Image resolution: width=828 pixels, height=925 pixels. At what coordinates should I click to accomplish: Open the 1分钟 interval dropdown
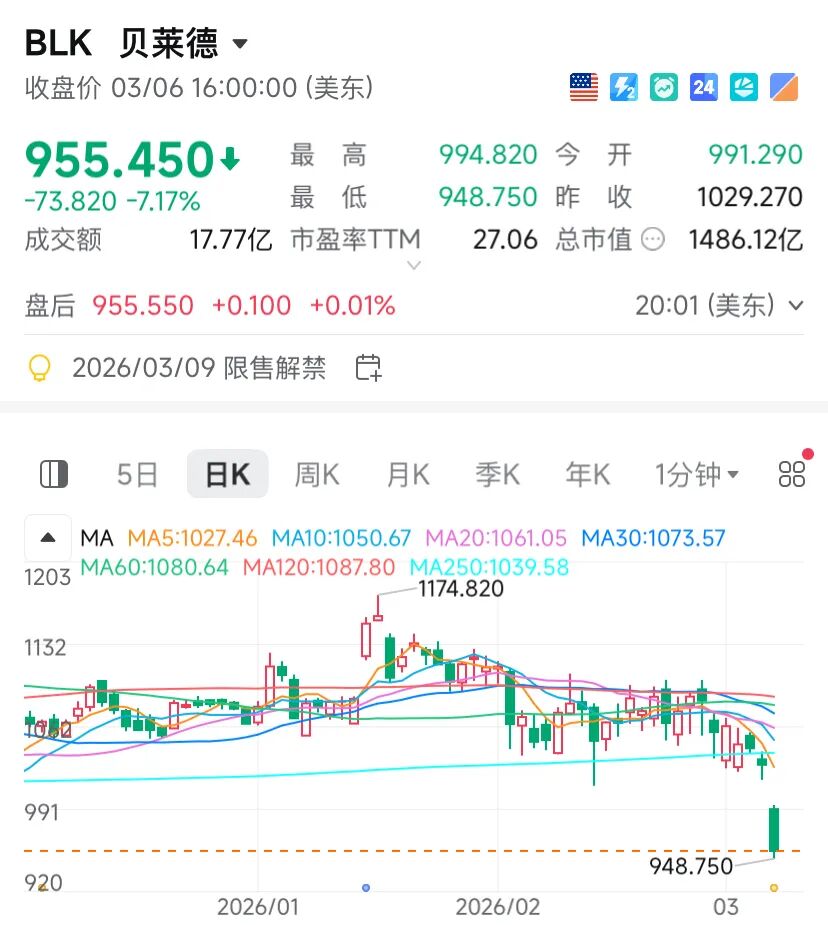697,474
